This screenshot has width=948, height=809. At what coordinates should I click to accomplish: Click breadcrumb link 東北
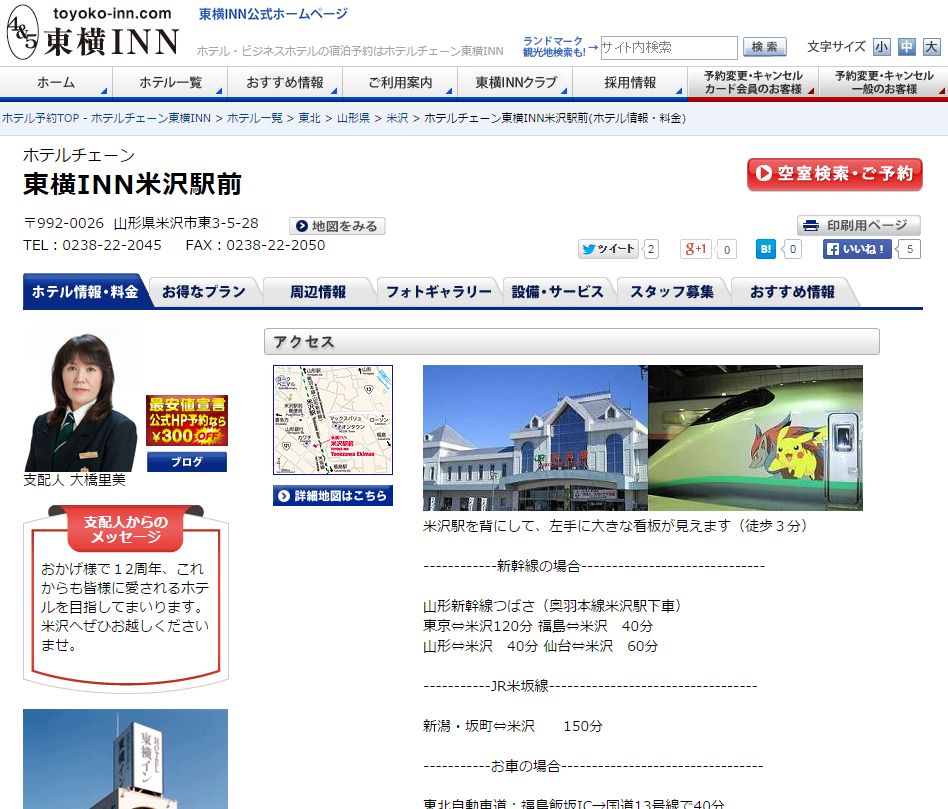click(x=310, y=118)
